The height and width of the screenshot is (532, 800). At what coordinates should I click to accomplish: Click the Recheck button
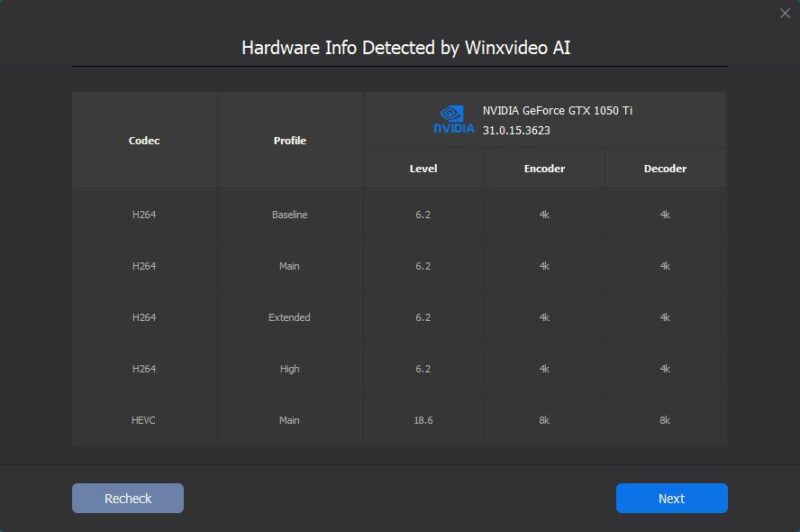[x=128, y=498]
